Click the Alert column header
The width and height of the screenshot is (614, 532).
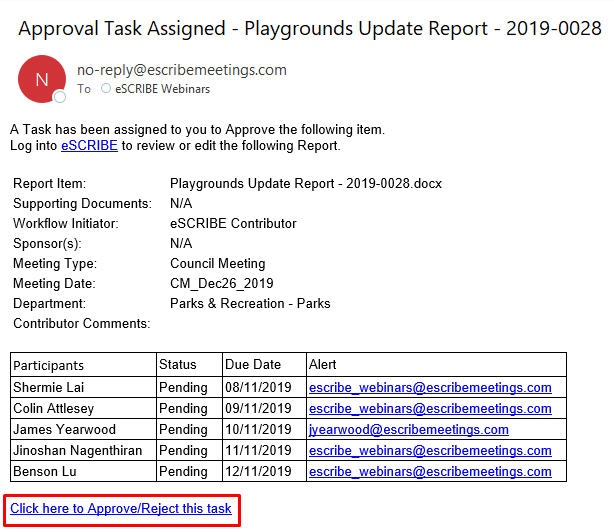[x=322, y=364]
